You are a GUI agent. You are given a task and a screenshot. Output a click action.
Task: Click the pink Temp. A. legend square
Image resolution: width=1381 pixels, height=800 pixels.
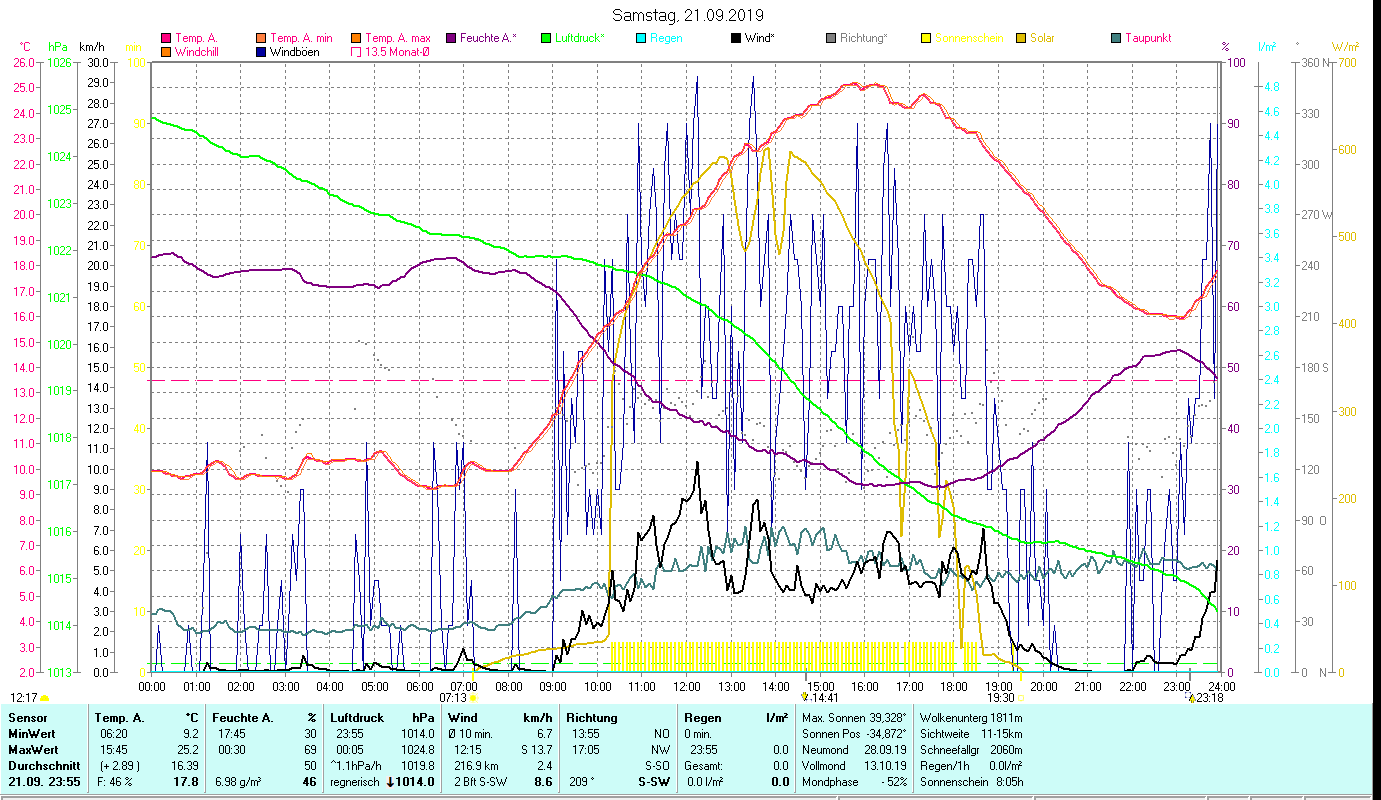coord(166,39)
